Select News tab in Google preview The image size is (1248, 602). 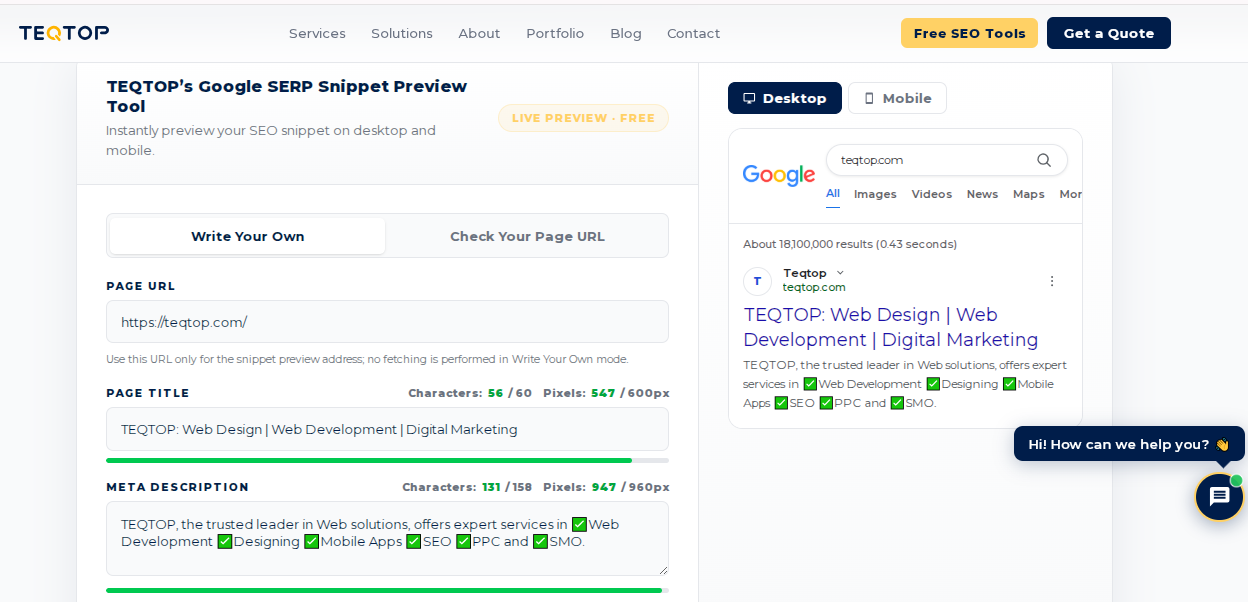[982, 194]
